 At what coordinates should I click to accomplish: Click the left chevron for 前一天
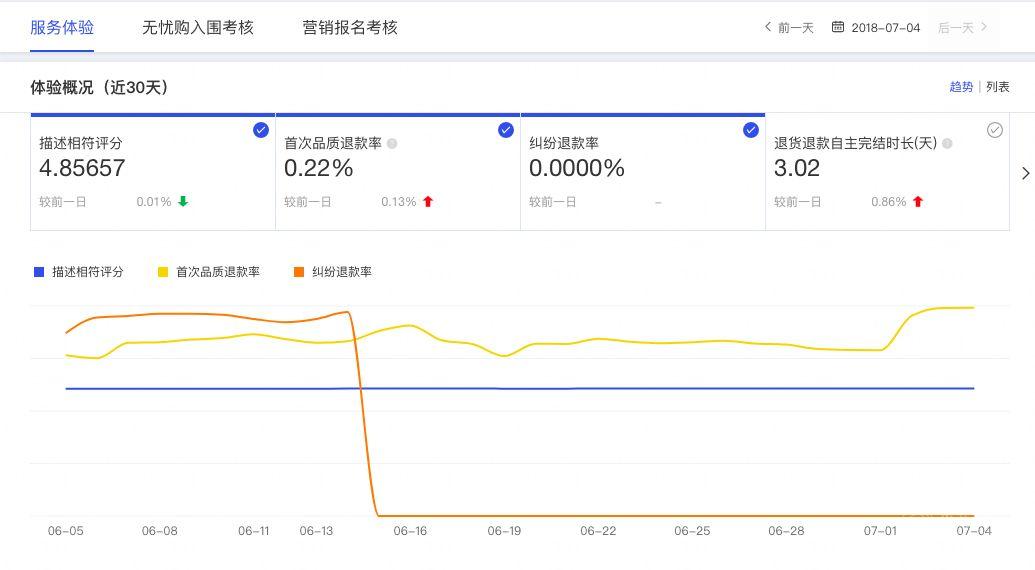click(768, 27)
